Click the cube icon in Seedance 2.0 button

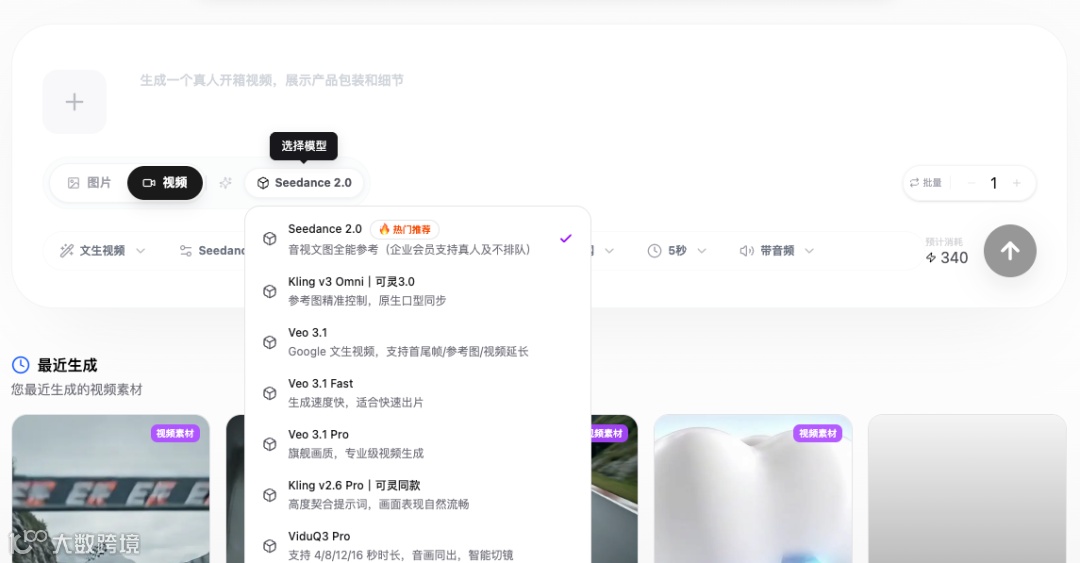263,183
